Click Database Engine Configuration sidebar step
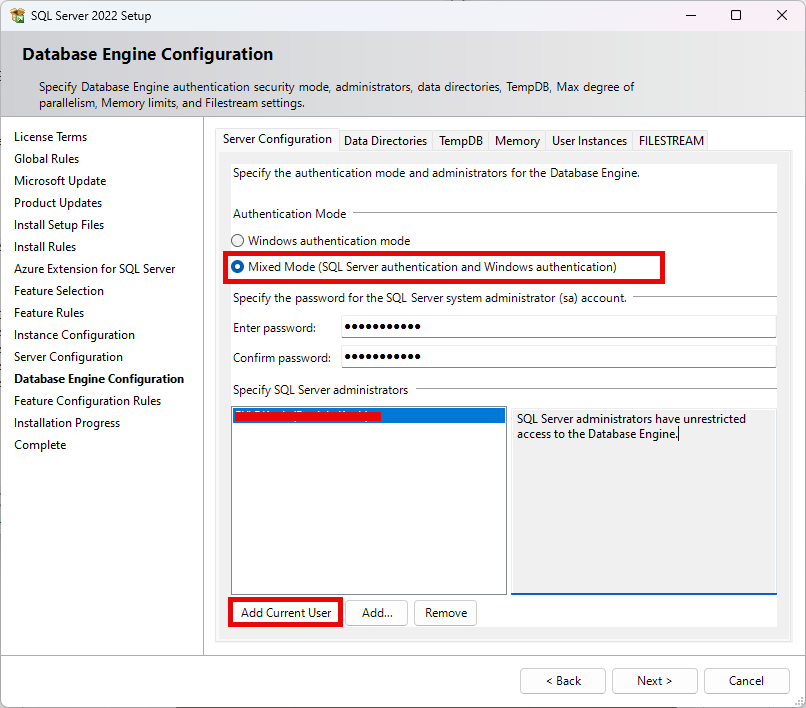Image resolution: width=806 pixels, height=708 pixels. (99, 379)
